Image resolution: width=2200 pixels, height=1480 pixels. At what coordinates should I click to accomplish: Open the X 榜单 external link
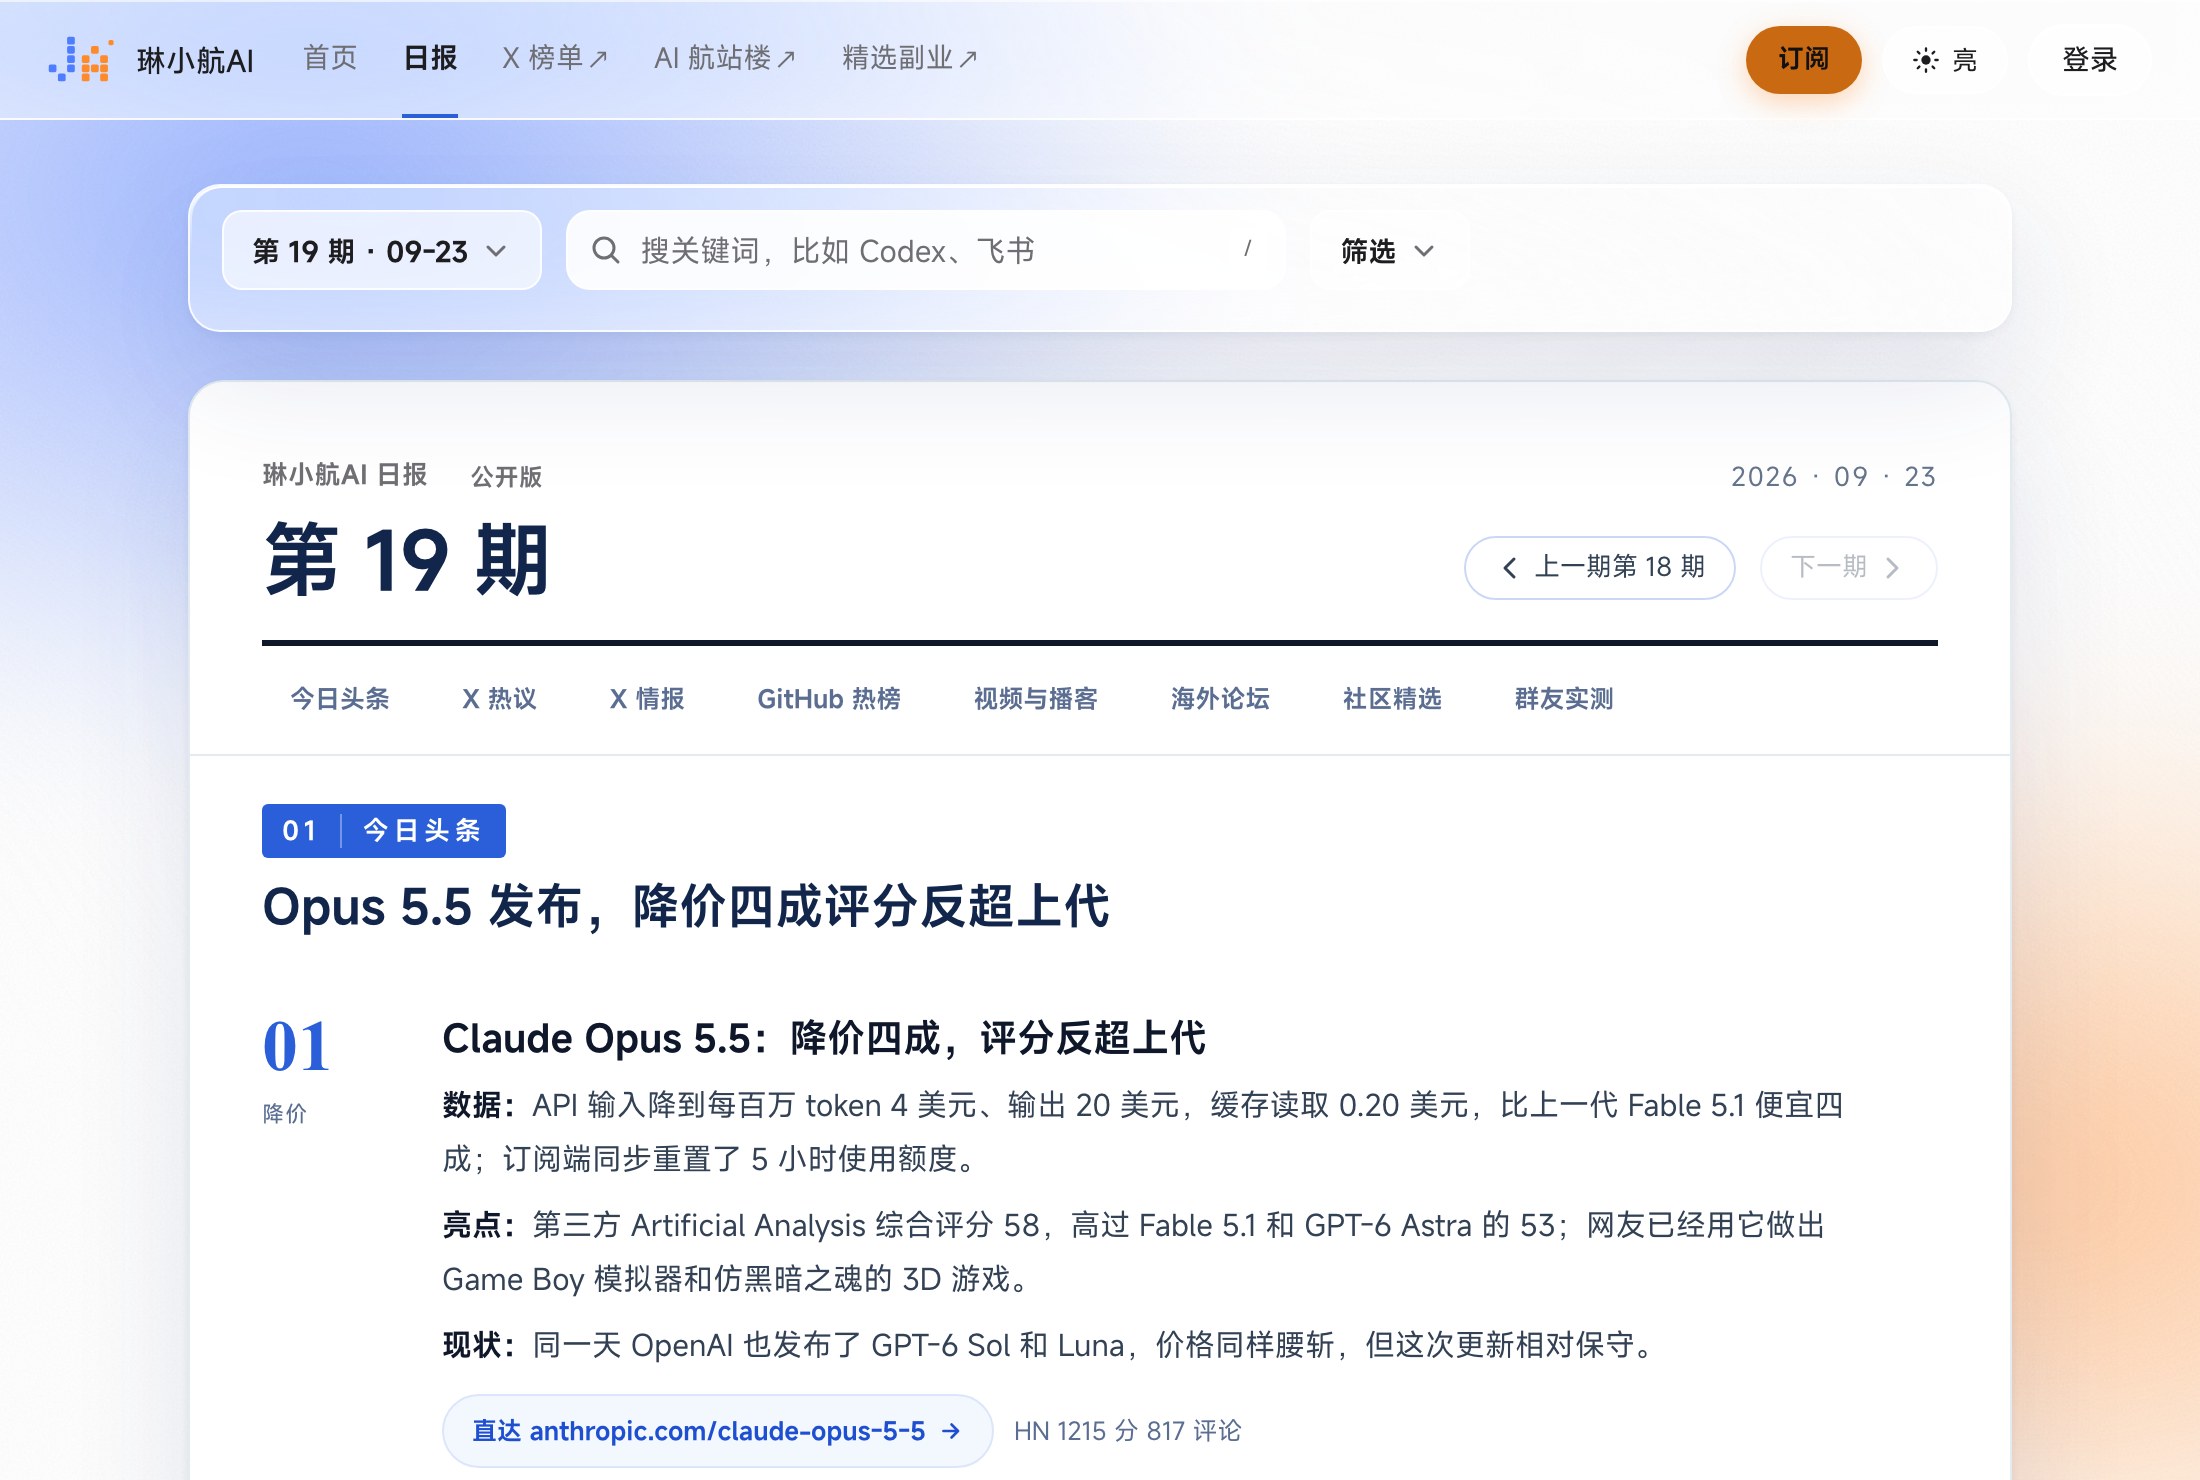(555, 58)
